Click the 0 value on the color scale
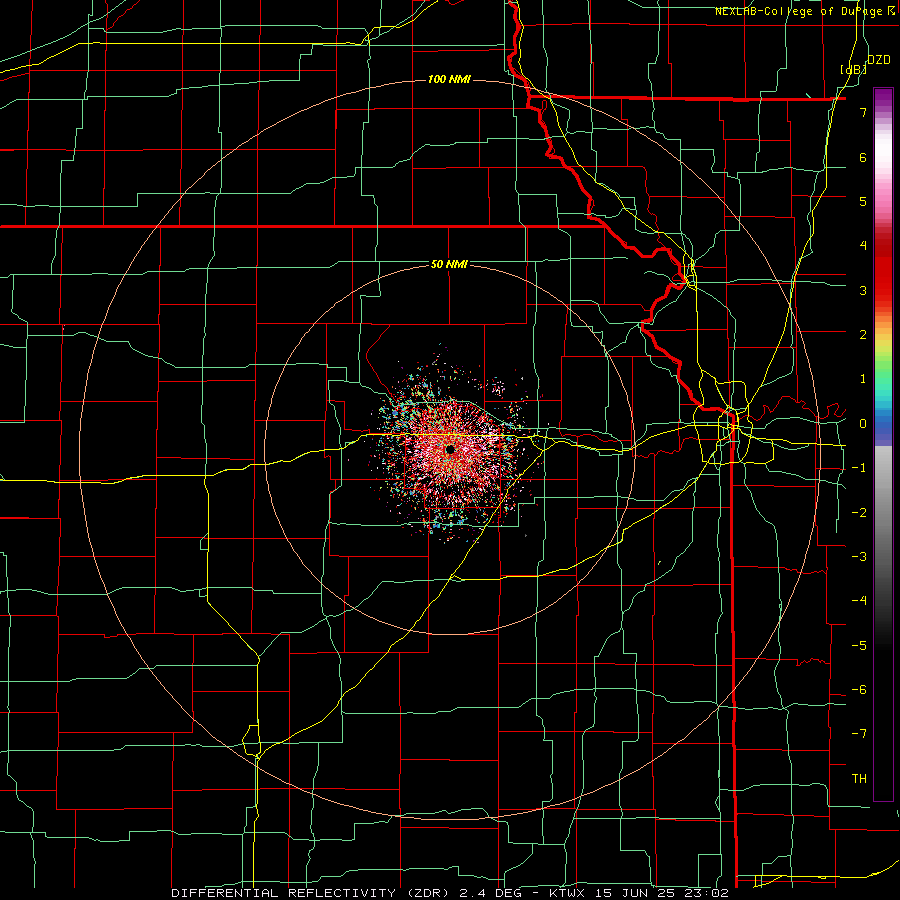This screenshot has height=900, width=900. click(863, 423)
